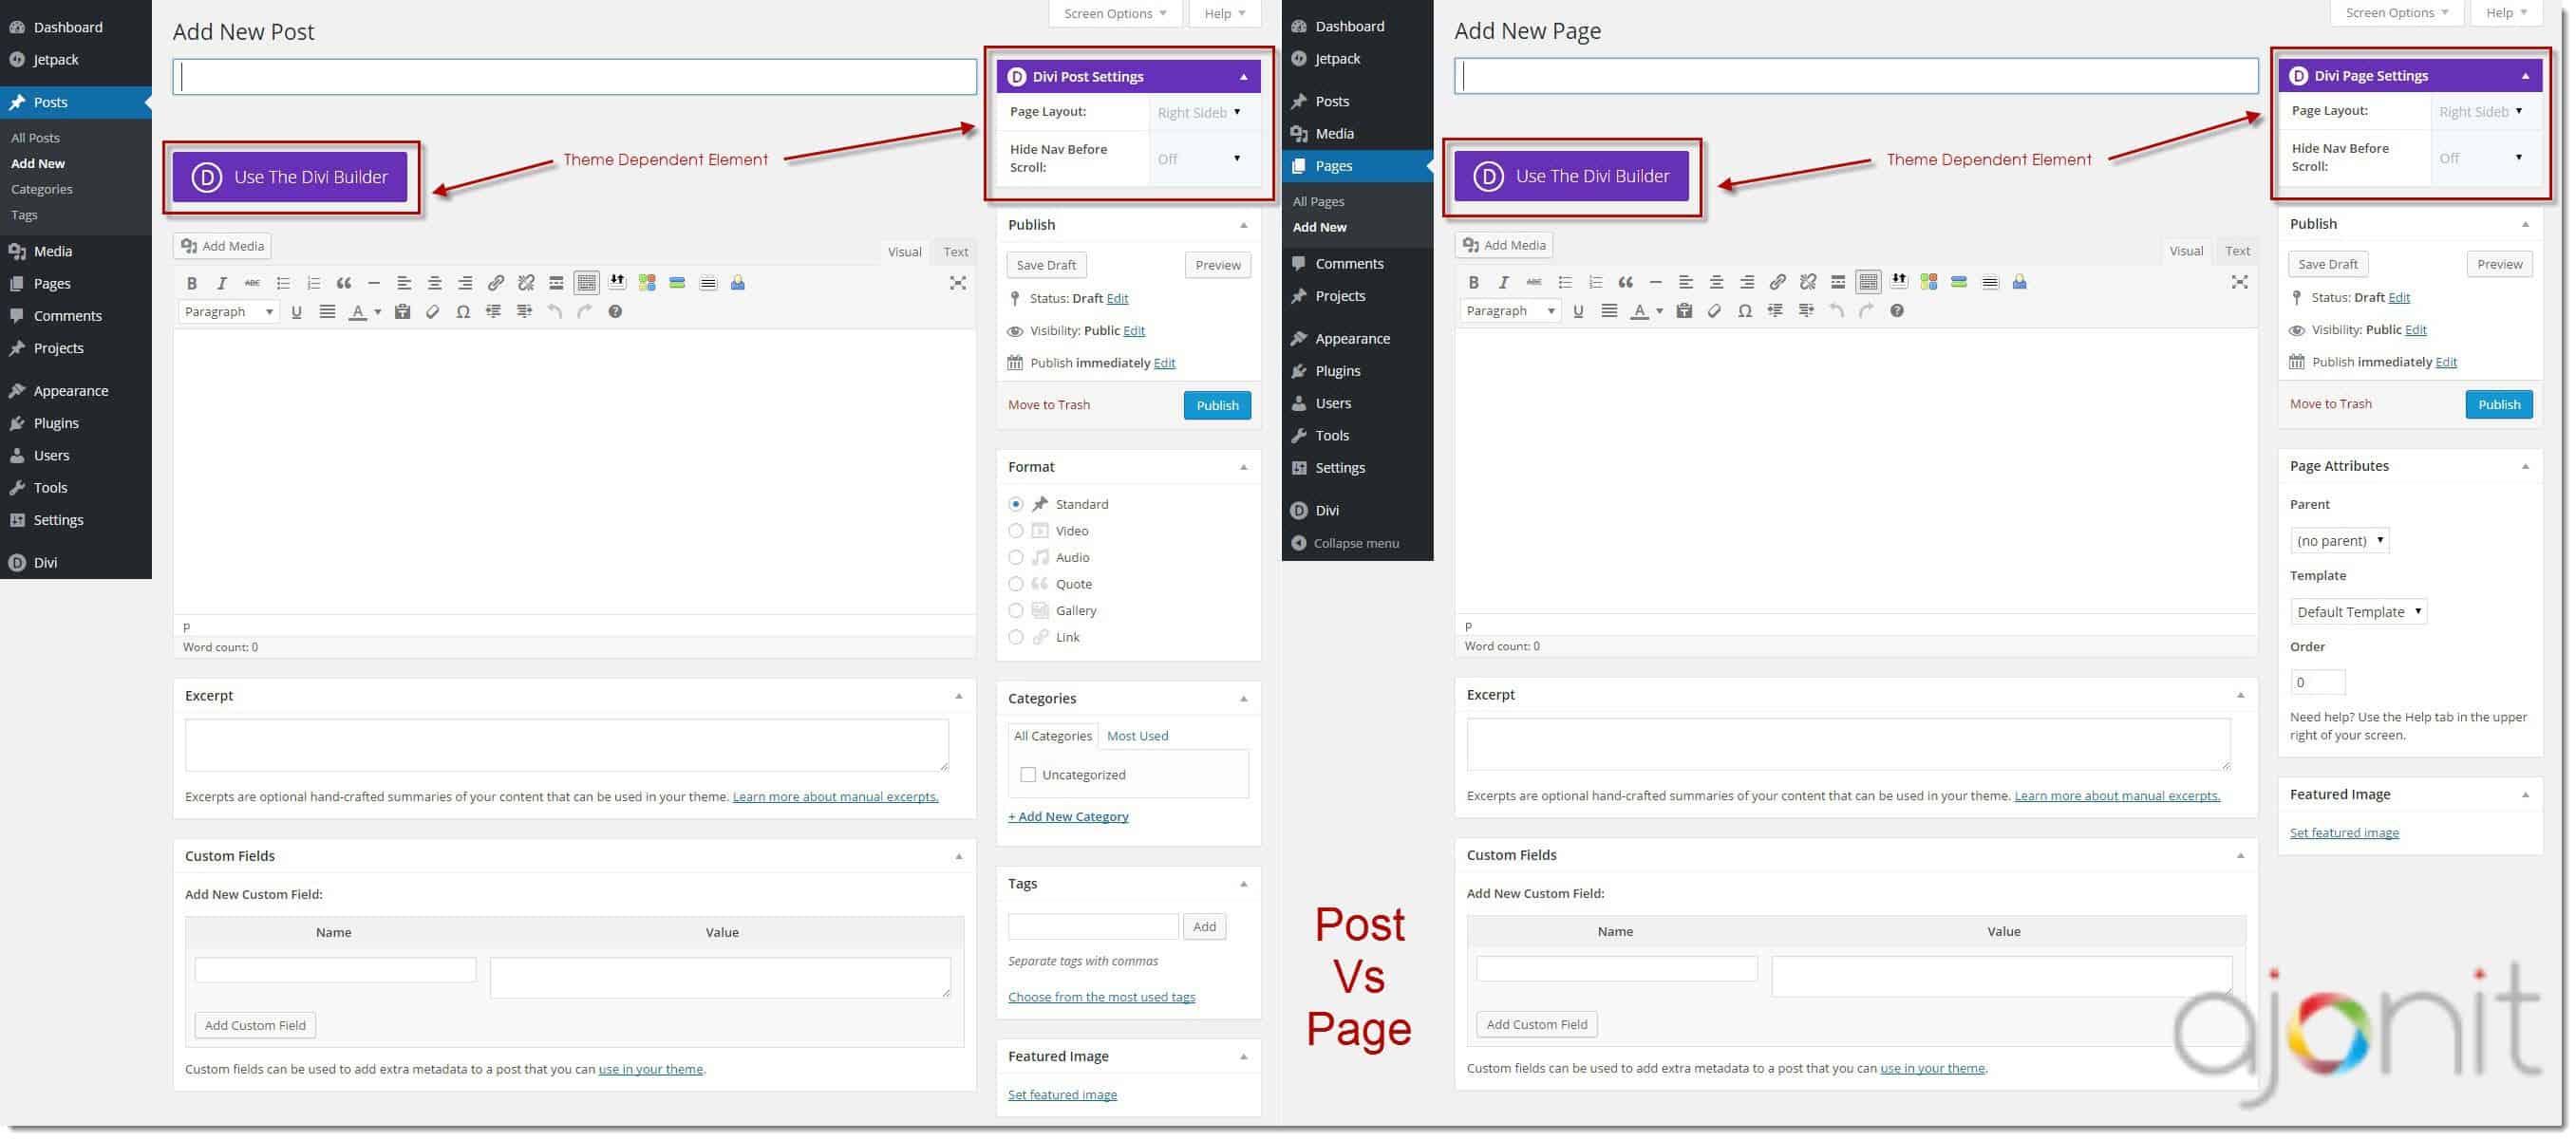
Task: Click the page Order number field
Action: pyautogui.click(x=2317, y=682)
